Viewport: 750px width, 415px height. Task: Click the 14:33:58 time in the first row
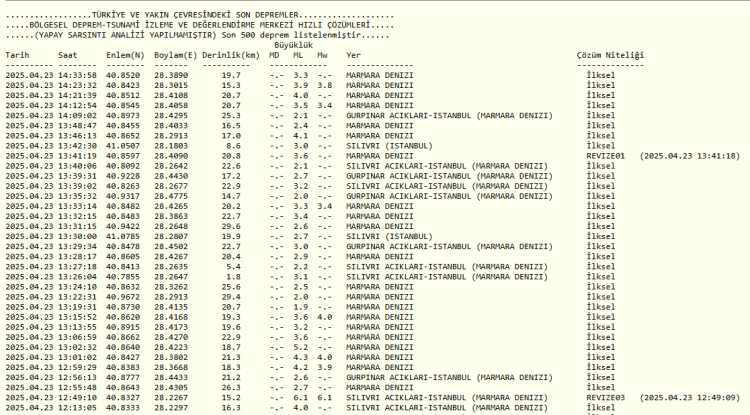click(77, 75)
